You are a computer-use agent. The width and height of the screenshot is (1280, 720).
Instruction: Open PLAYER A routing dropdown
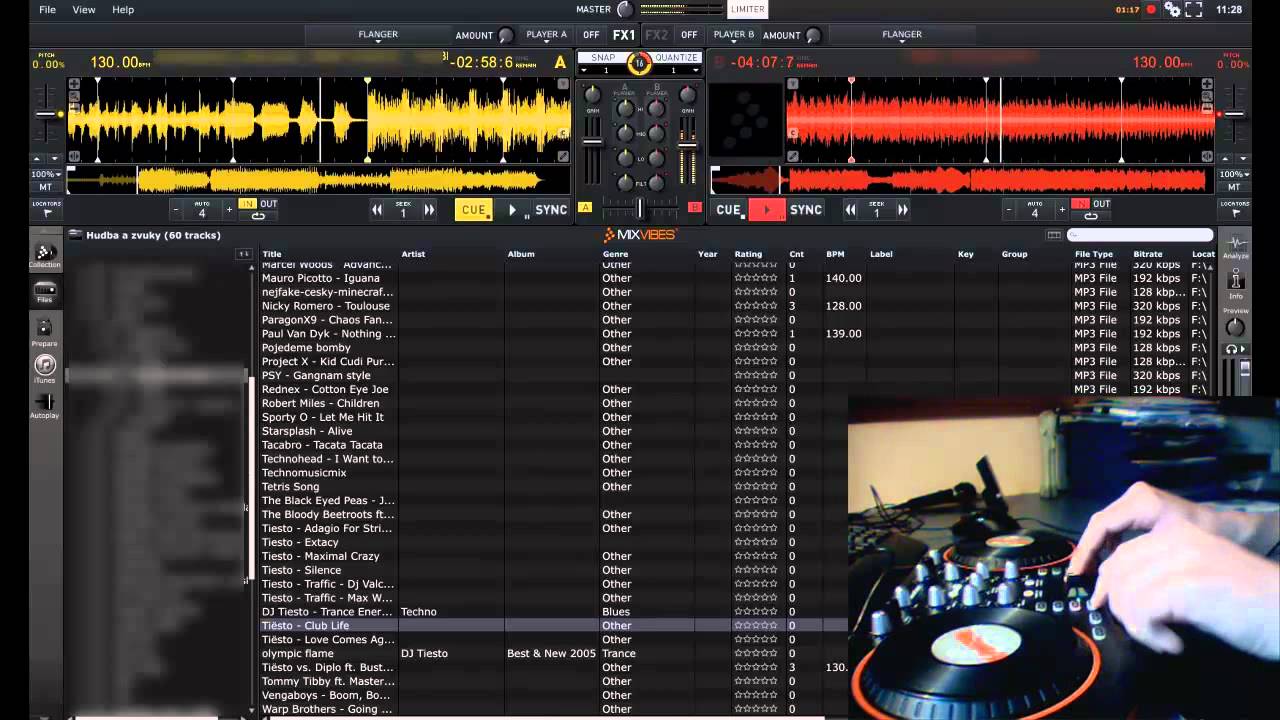(x=546, y=35)
